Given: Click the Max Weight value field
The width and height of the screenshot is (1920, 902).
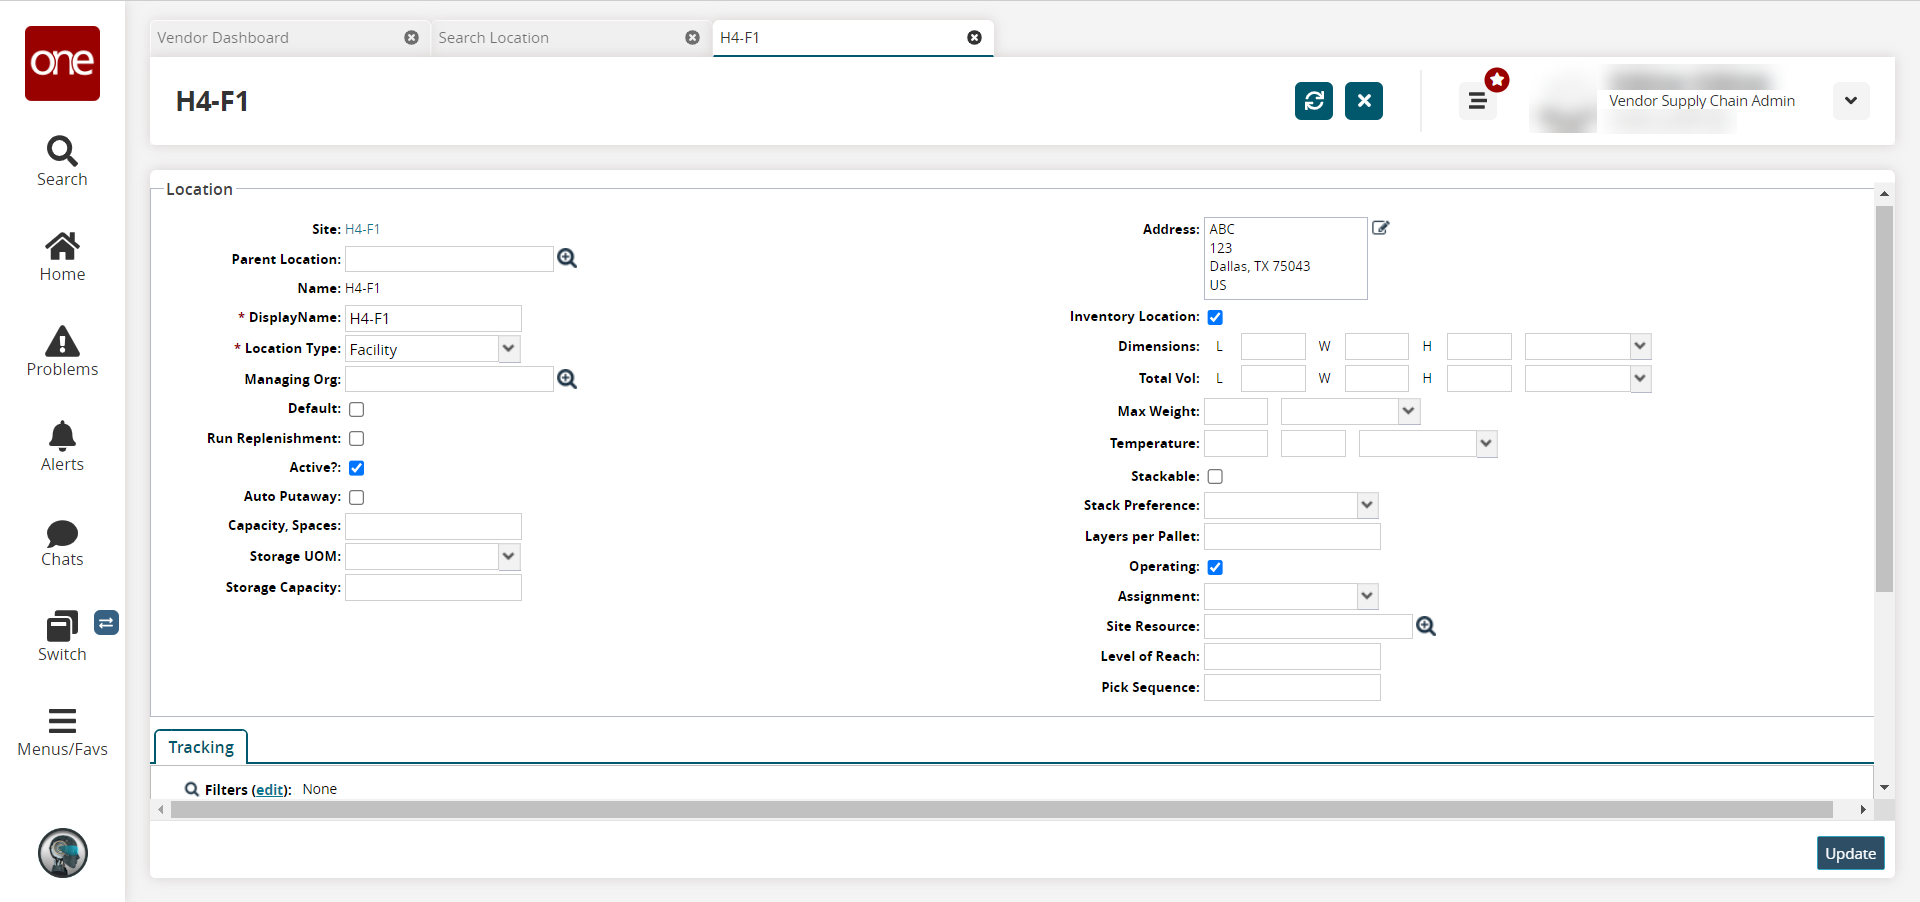Looking at the screenshot, I should point(1236,411).
